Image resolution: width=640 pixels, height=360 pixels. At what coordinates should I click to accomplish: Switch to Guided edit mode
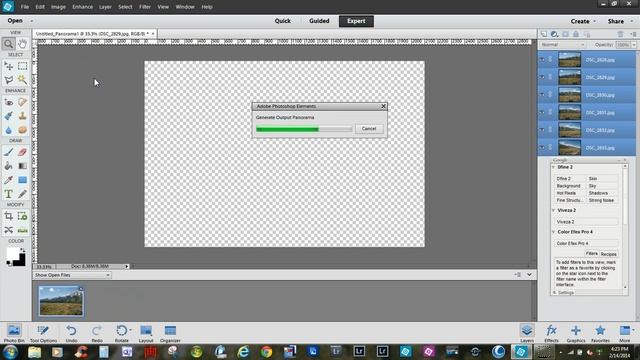pos(319,21)
